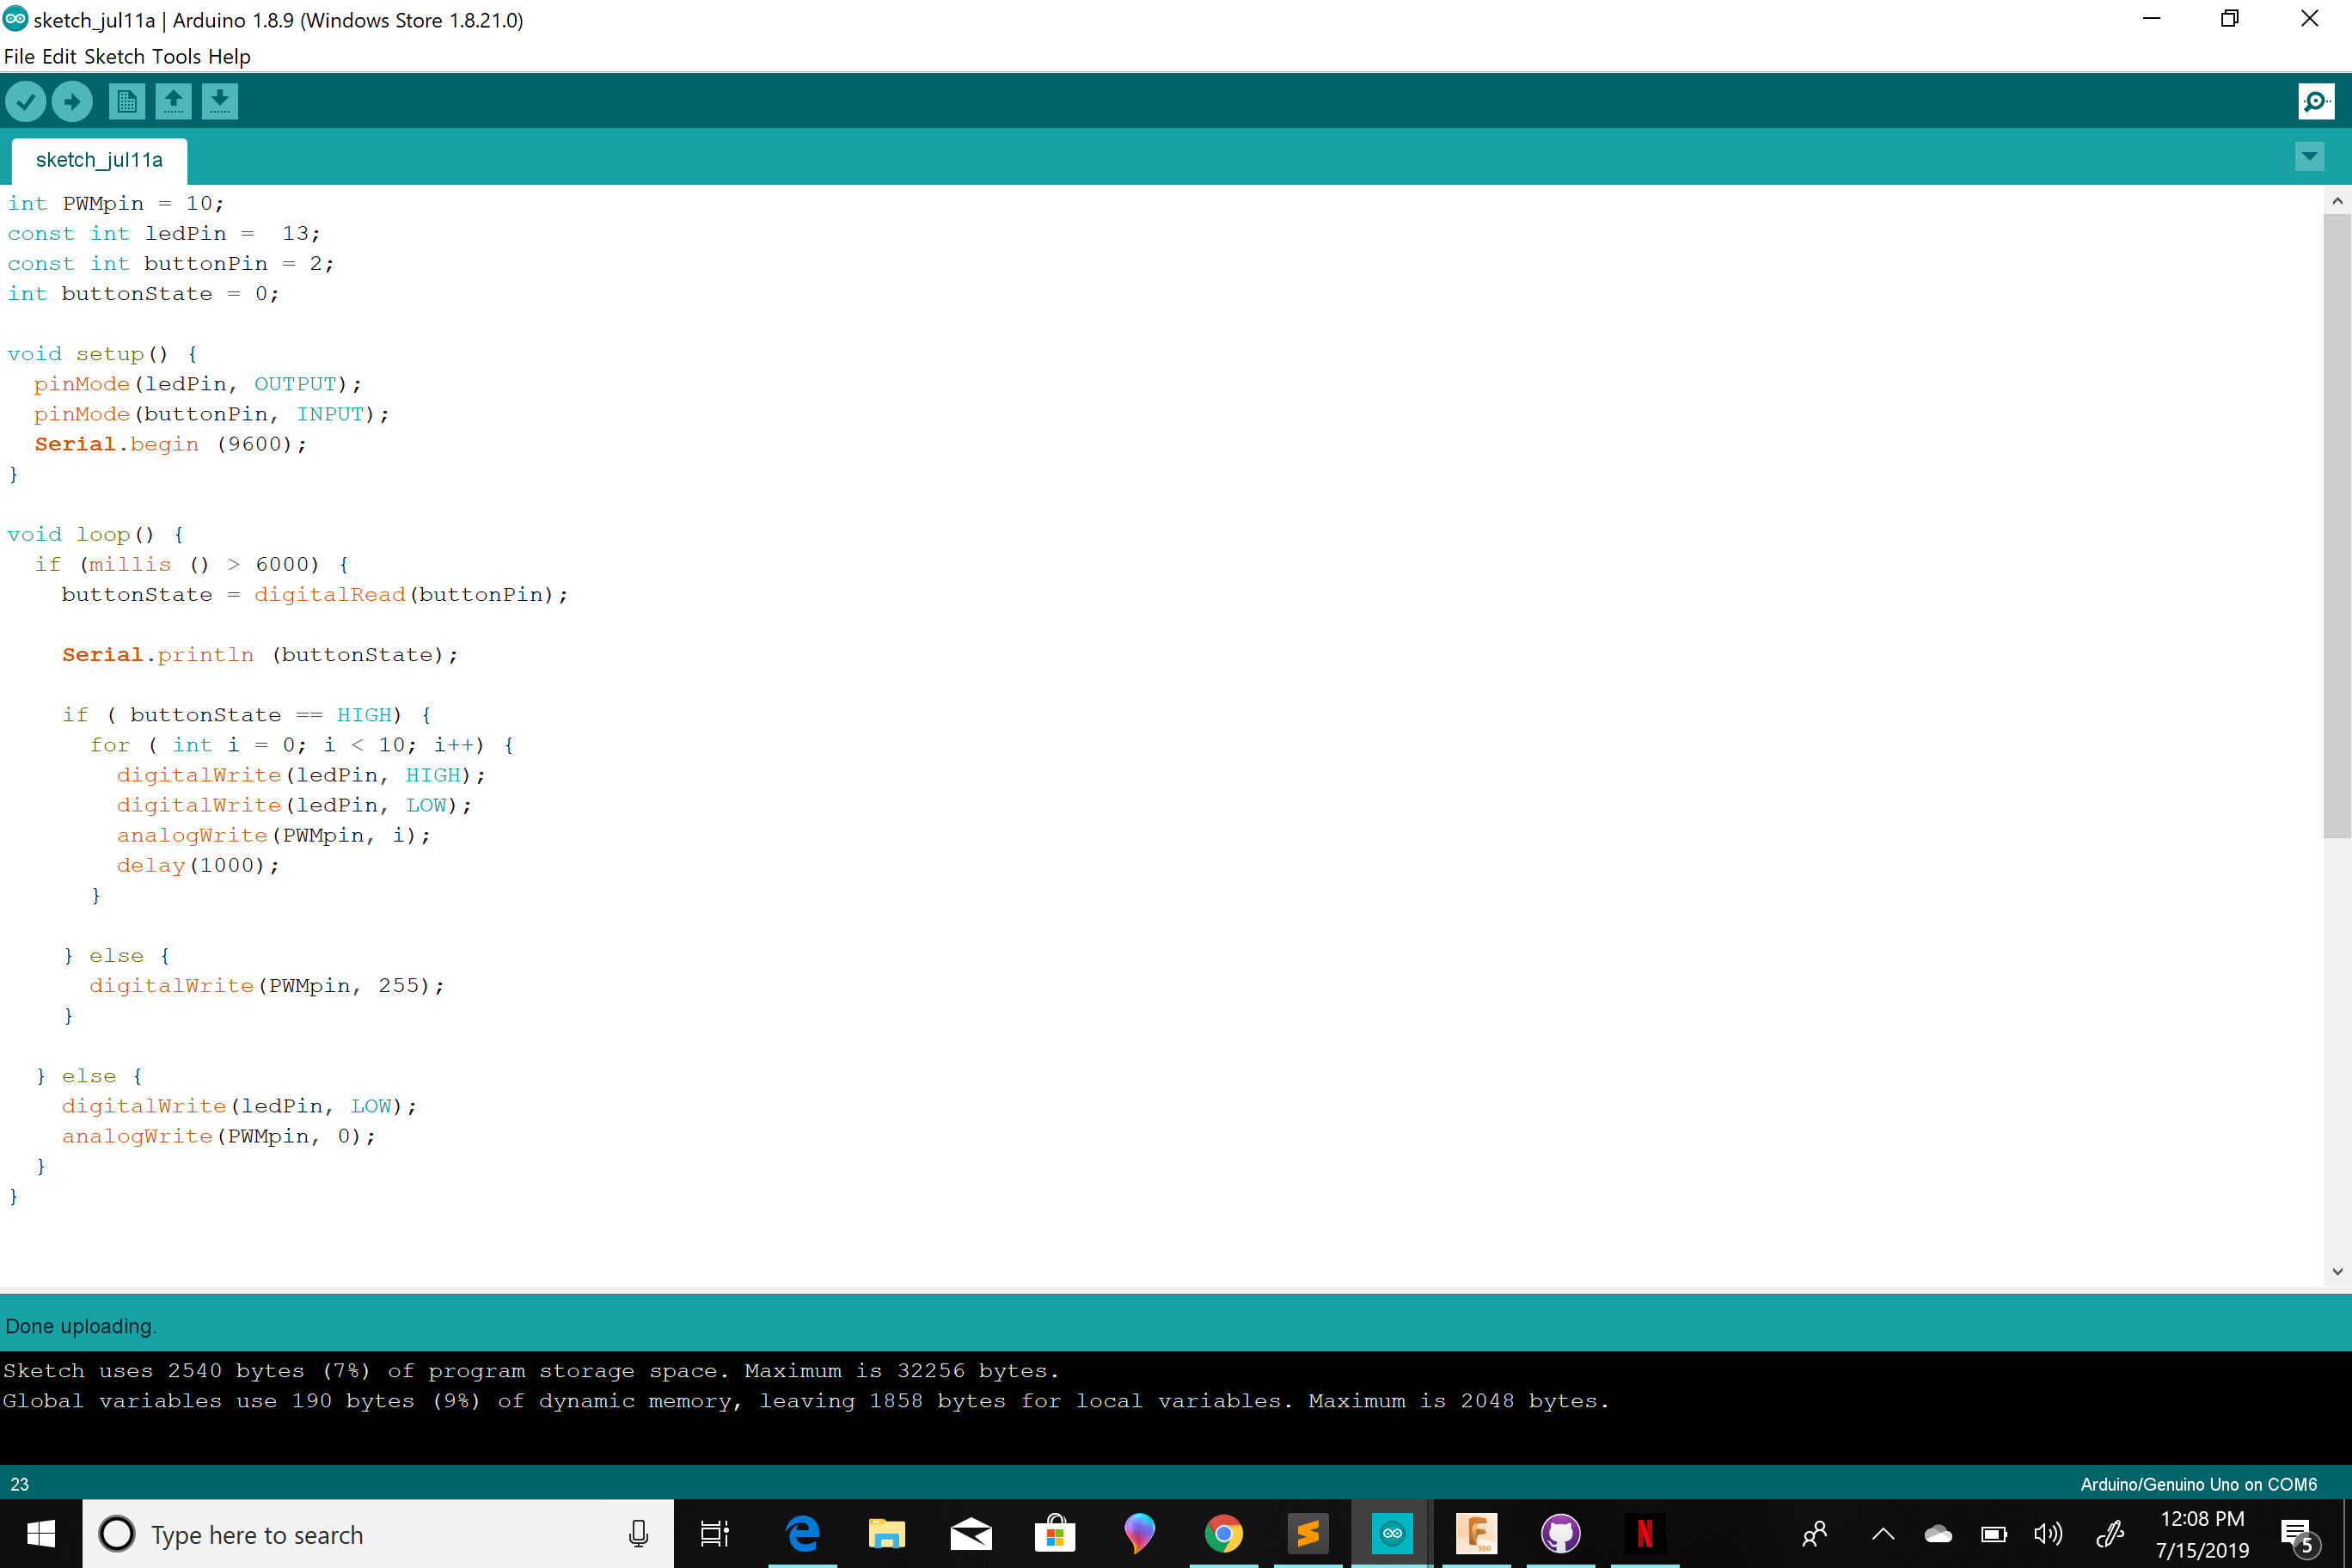The width and height of the screenshot is (2352, 1568).
Task: Click the 'void setup() {' code line
Action: coord(103,353)
